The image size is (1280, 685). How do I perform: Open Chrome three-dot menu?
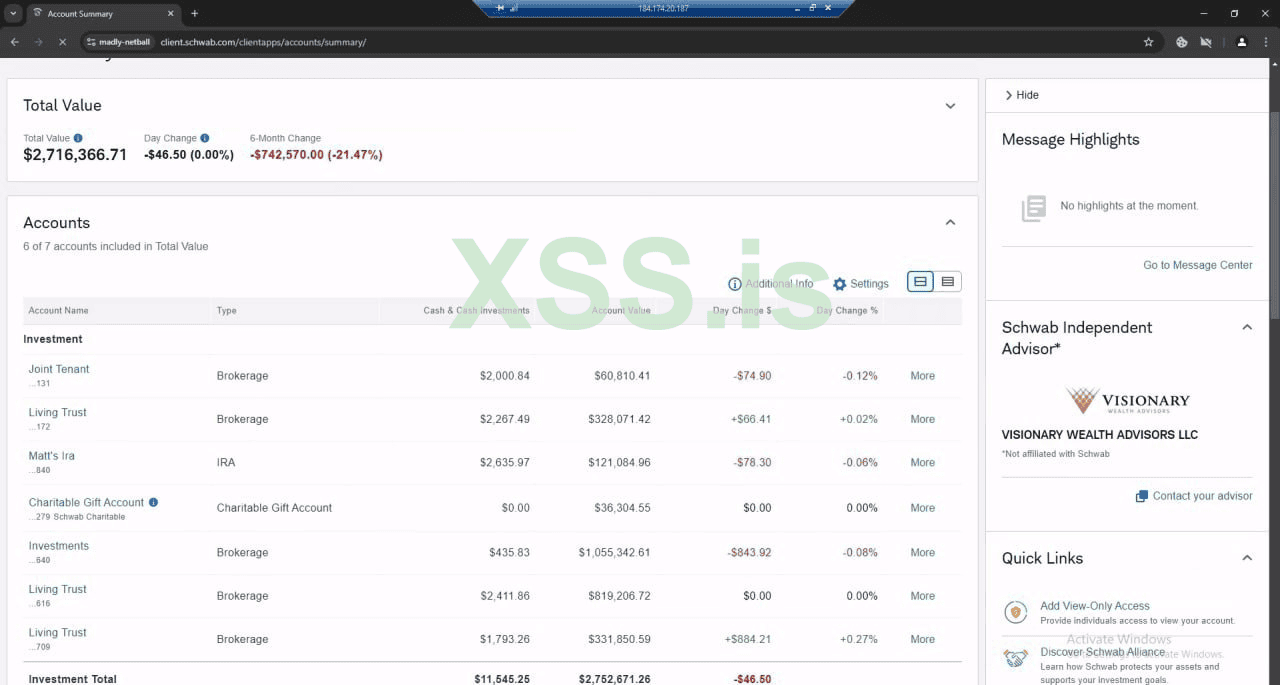[1264, 42]
